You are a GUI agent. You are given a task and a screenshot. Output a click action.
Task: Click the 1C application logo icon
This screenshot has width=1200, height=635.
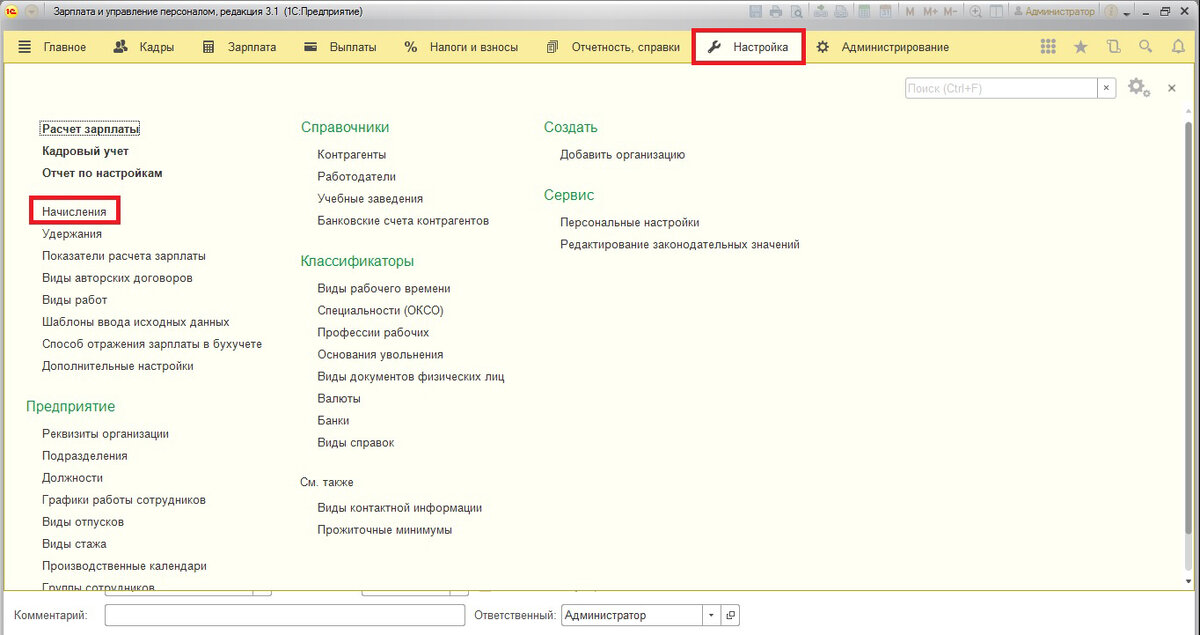point(9,11)
